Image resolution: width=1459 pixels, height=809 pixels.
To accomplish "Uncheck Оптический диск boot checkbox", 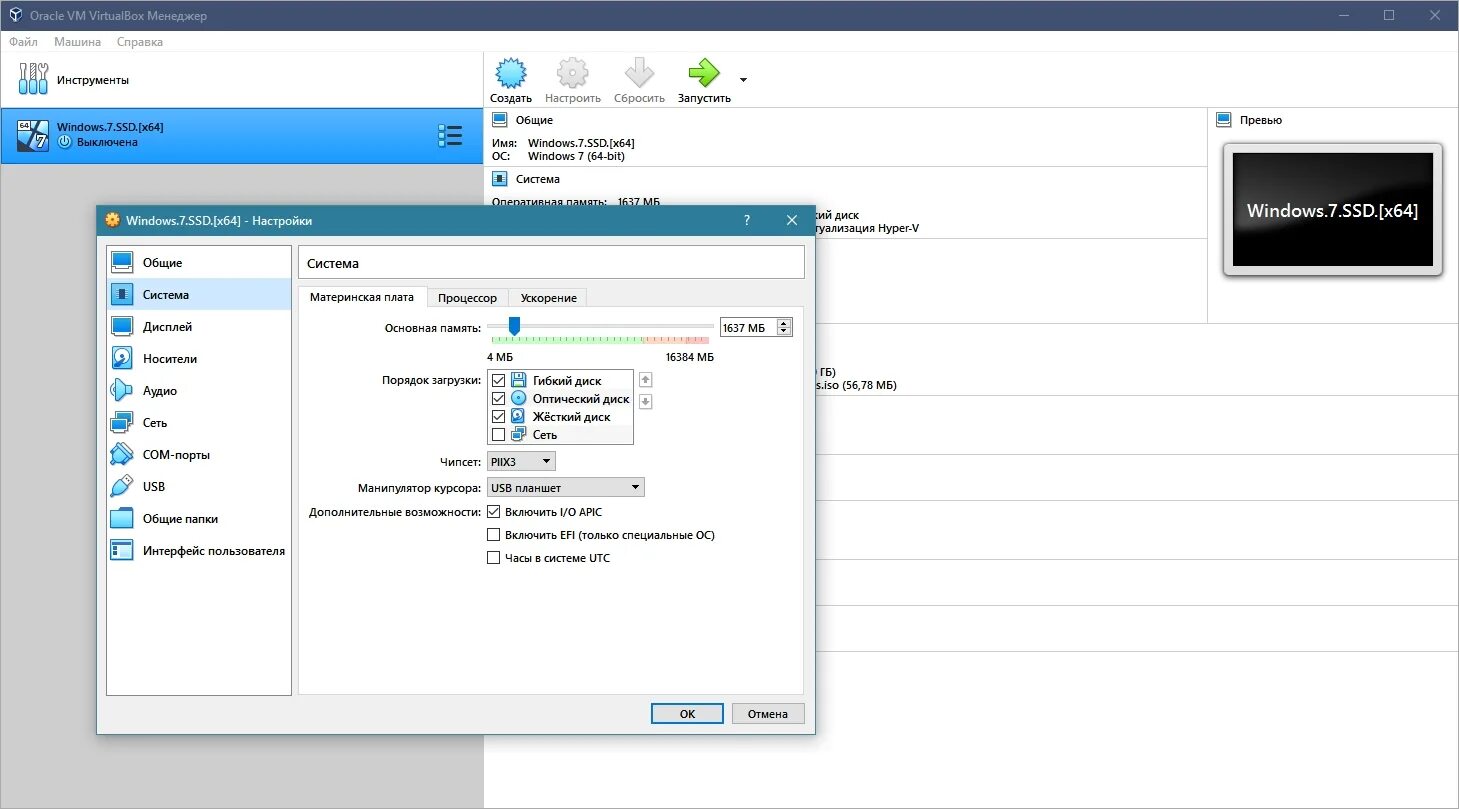I will 498,398.
